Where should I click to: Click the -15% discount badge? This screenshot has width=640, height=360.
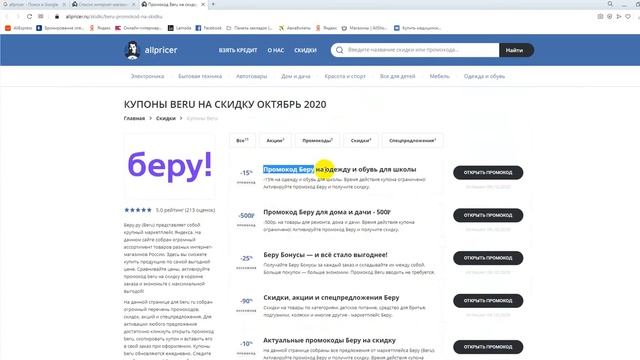pos(246,173)
